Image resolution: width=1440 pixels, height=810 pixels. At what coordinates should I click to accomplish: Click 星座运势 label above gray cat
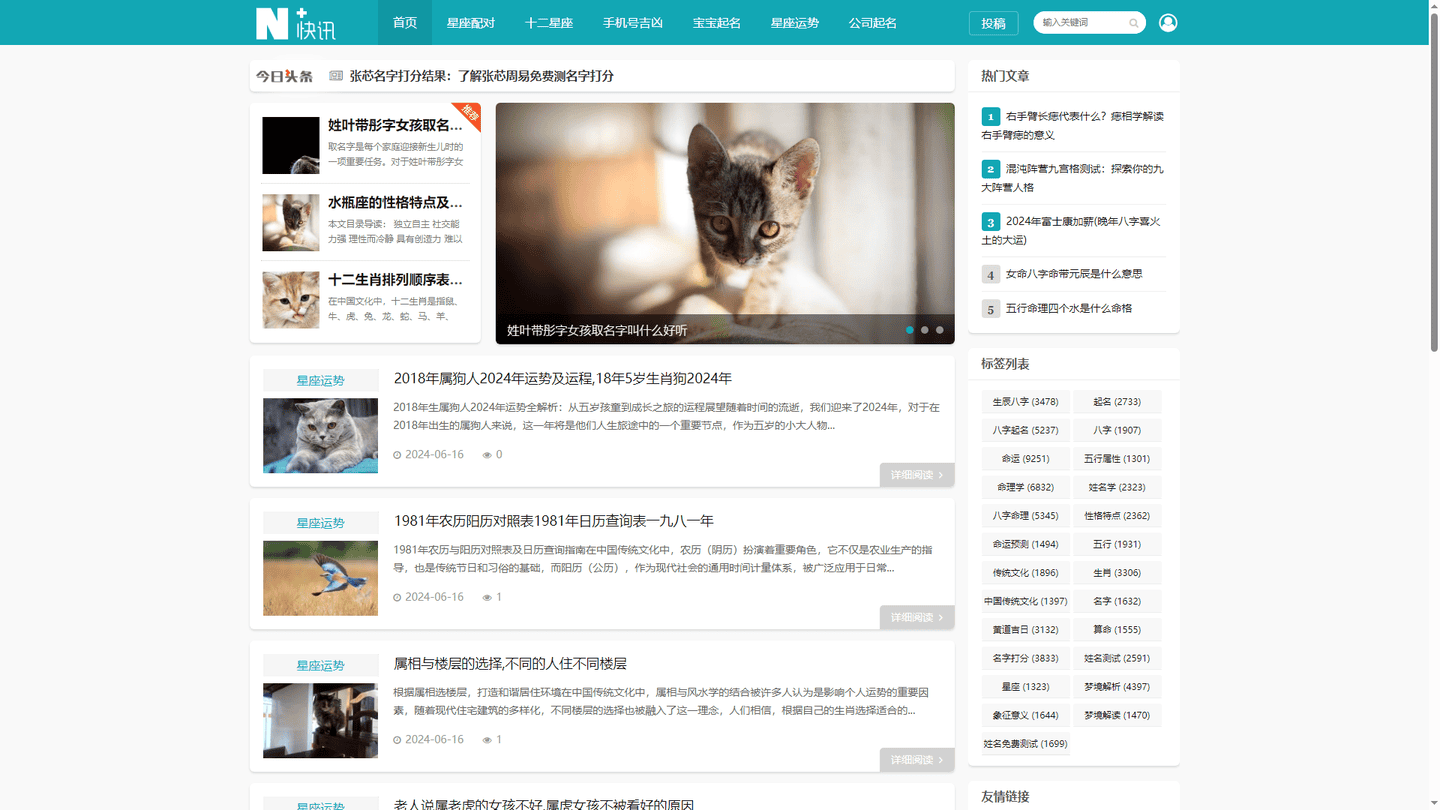[320, 380]
